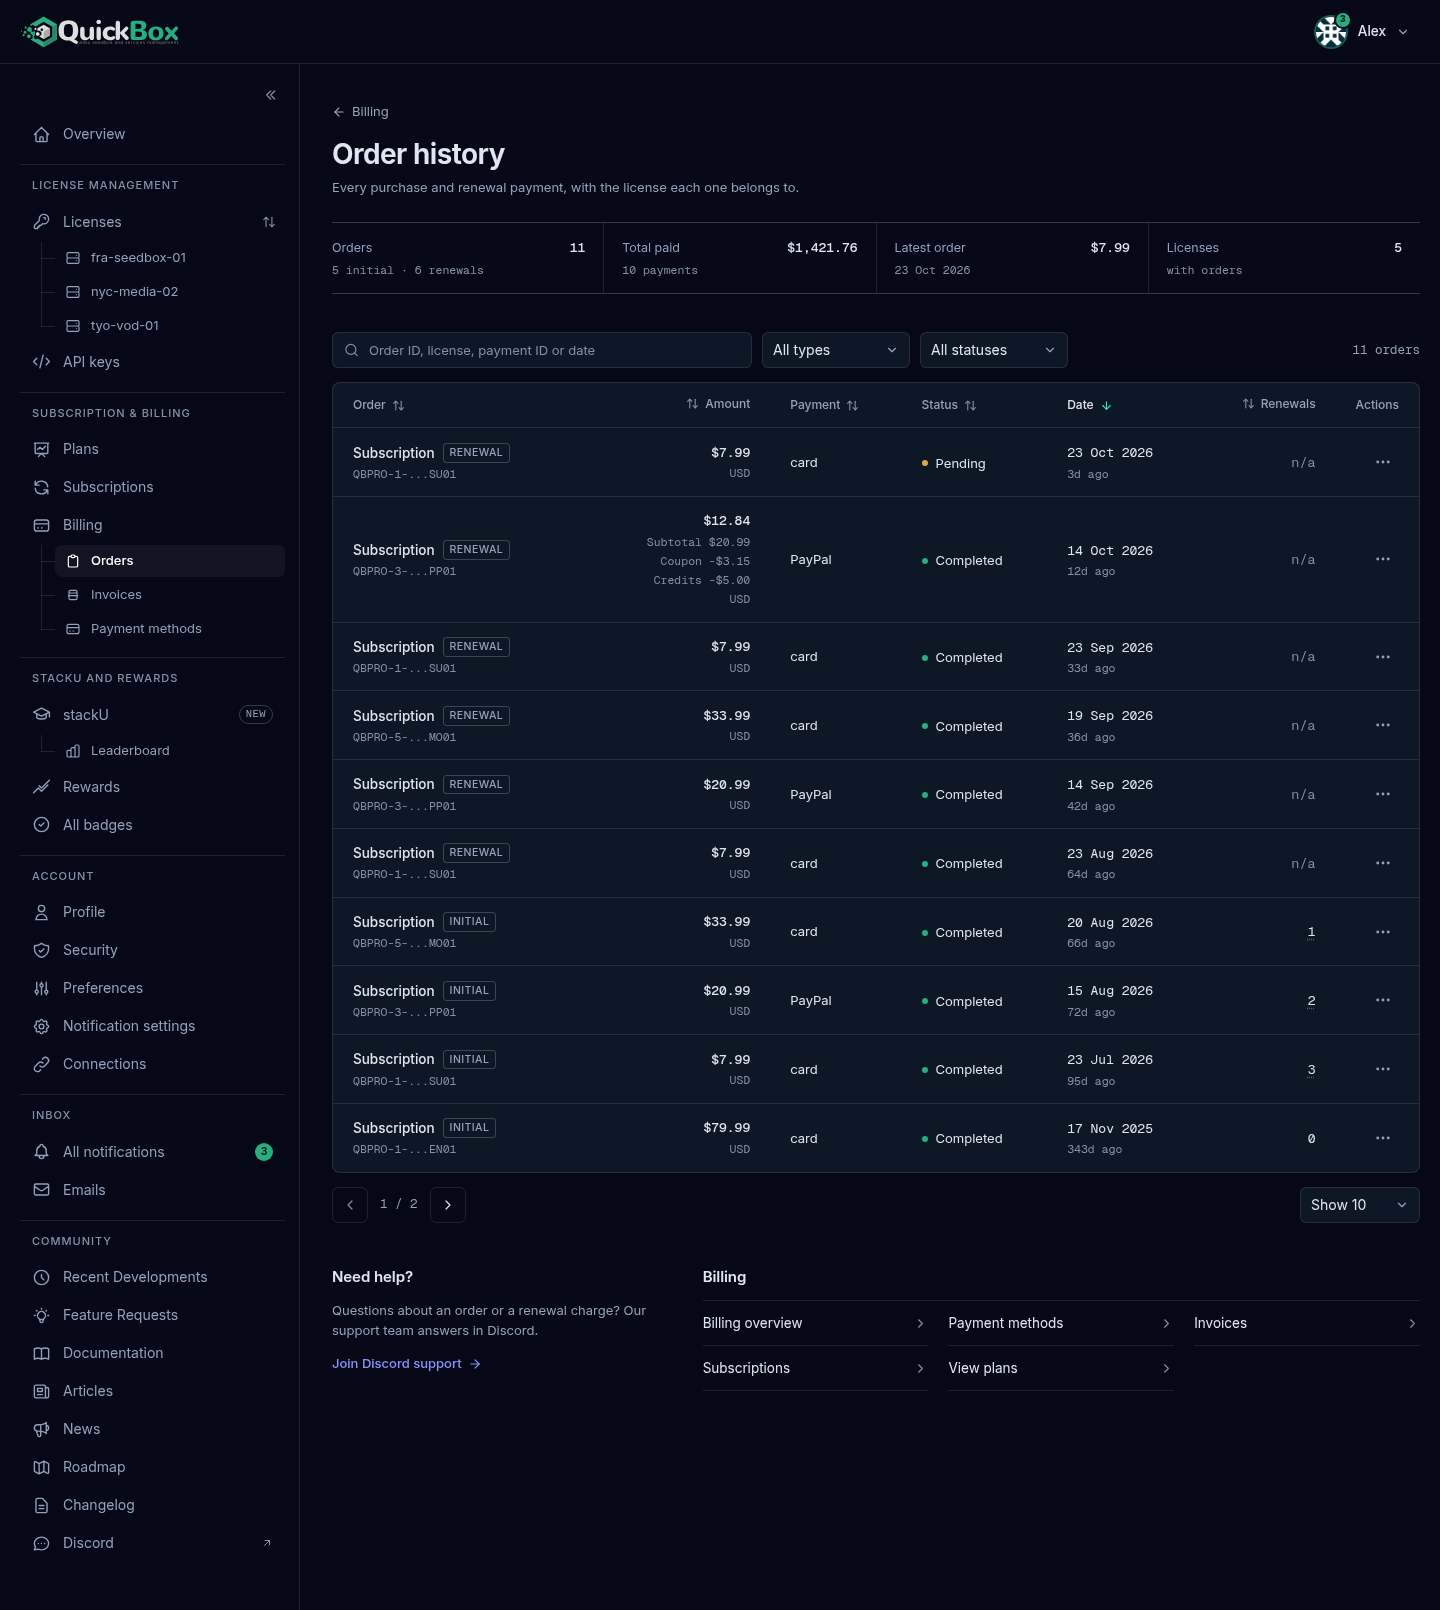Open the All statuses filter dropdown

994,350
